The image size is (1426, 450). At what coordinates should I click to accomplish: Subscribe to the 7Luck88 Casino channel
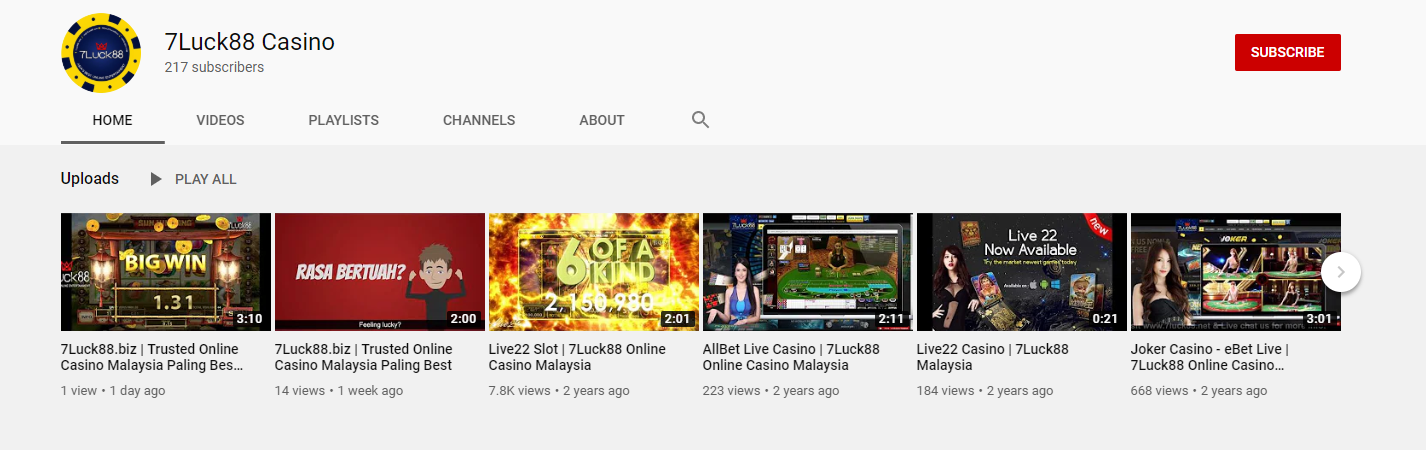click(1287, 52)
